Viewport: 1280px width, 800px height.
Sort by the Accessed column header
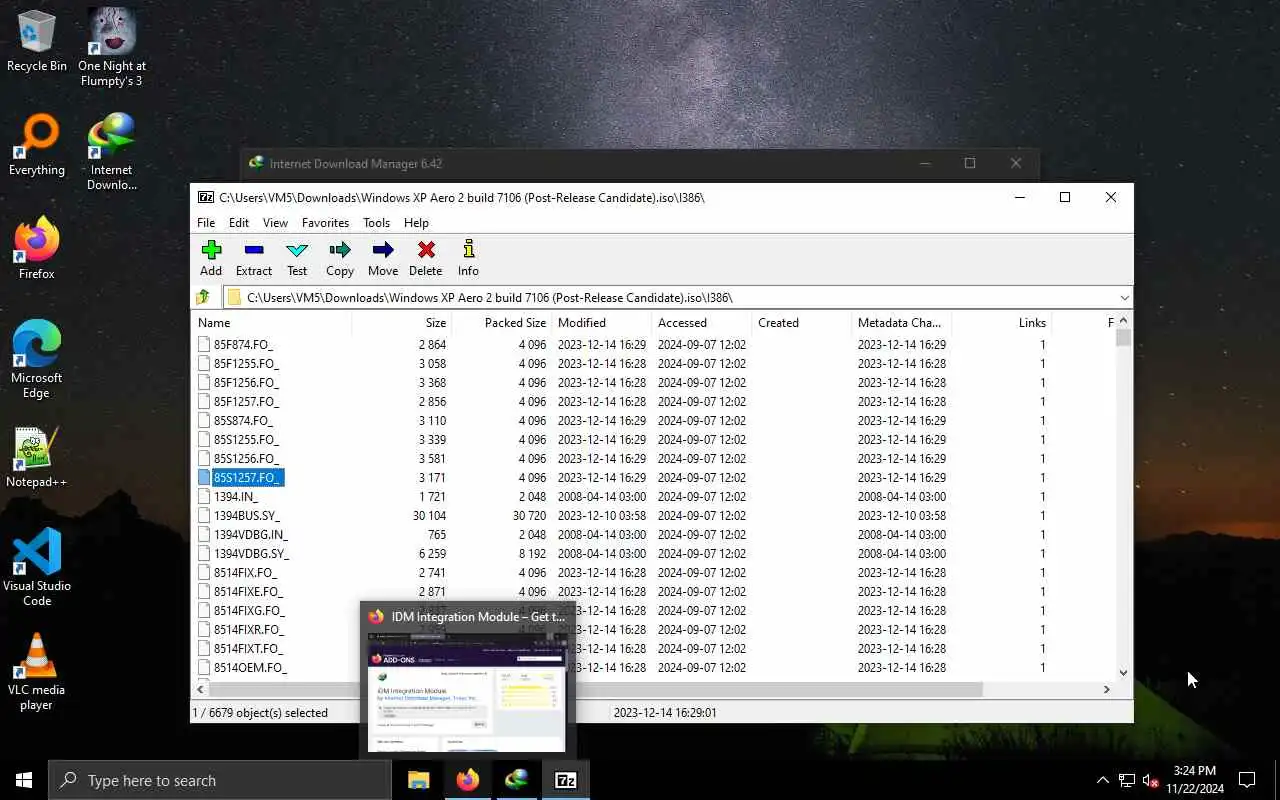[702, 323]
